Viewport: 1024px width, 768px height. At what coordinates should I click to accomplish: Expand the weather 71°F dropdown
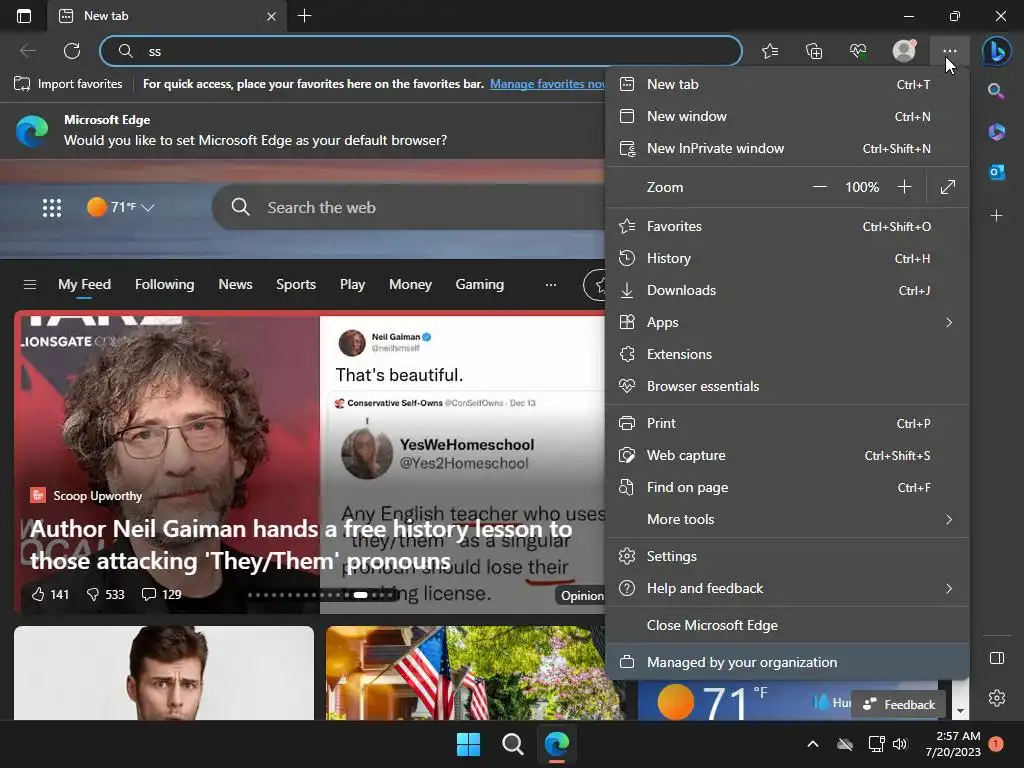[121, 207]
